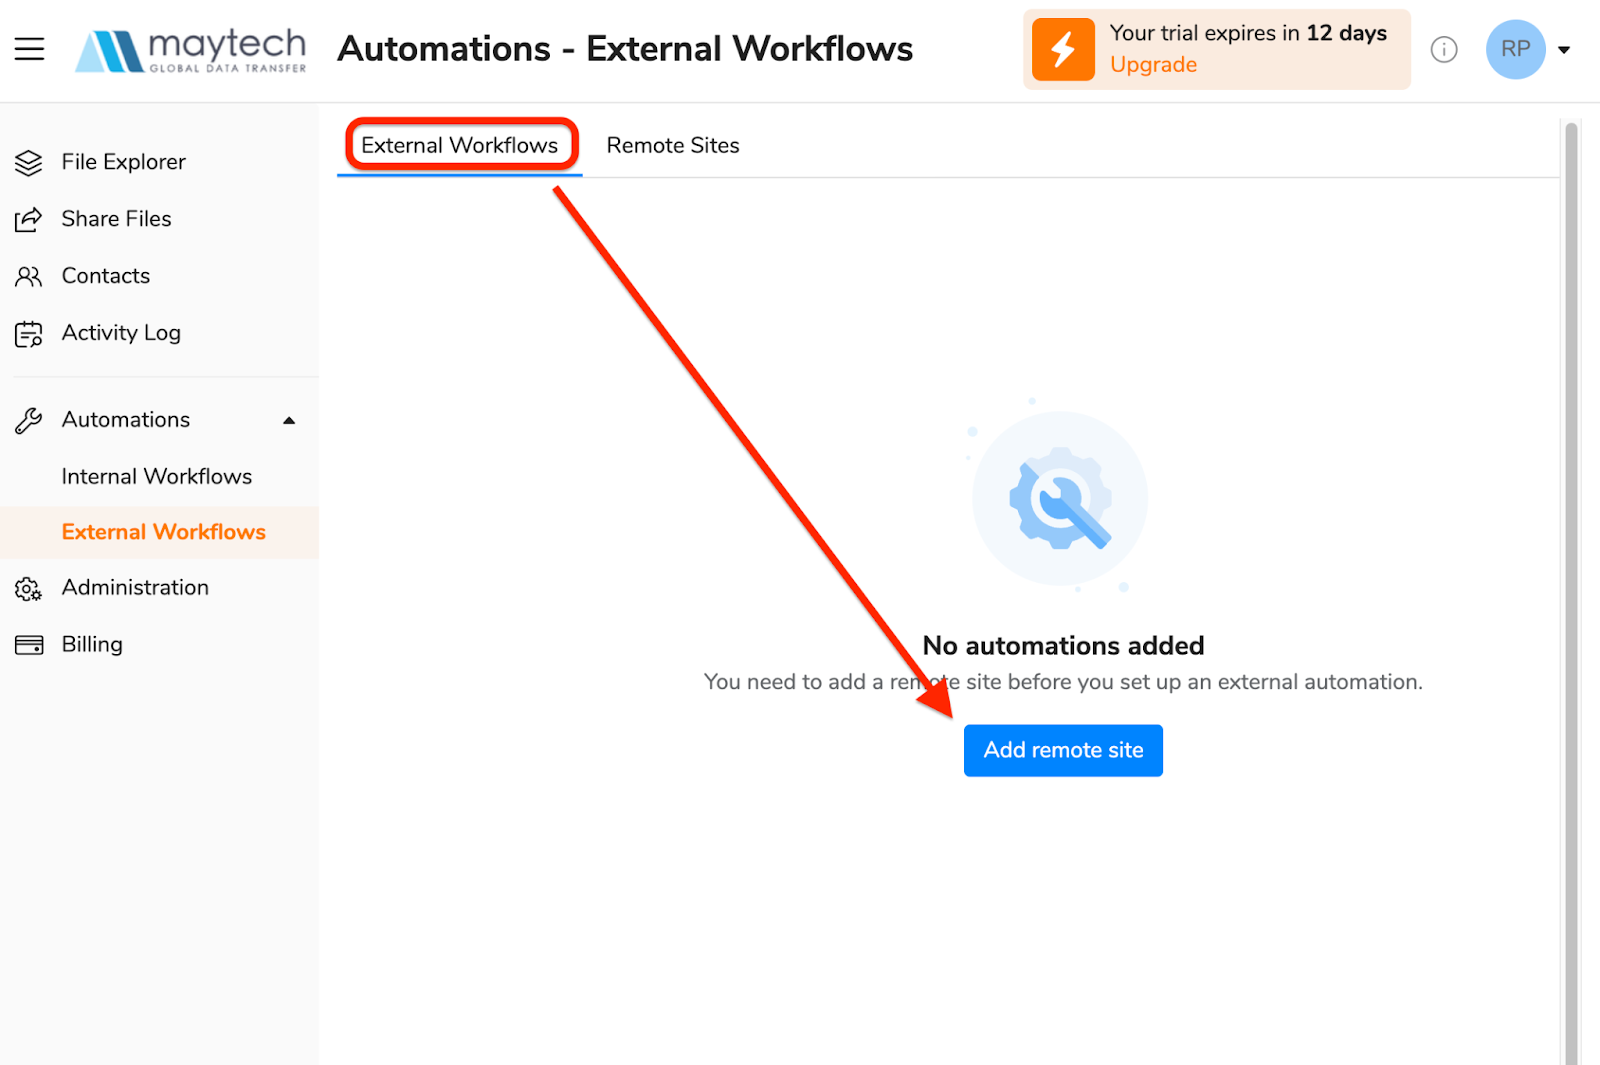Viewport: 1600px width, 1065px height.
Task: Select Automations in the sidebar
Action: (126, 420)
